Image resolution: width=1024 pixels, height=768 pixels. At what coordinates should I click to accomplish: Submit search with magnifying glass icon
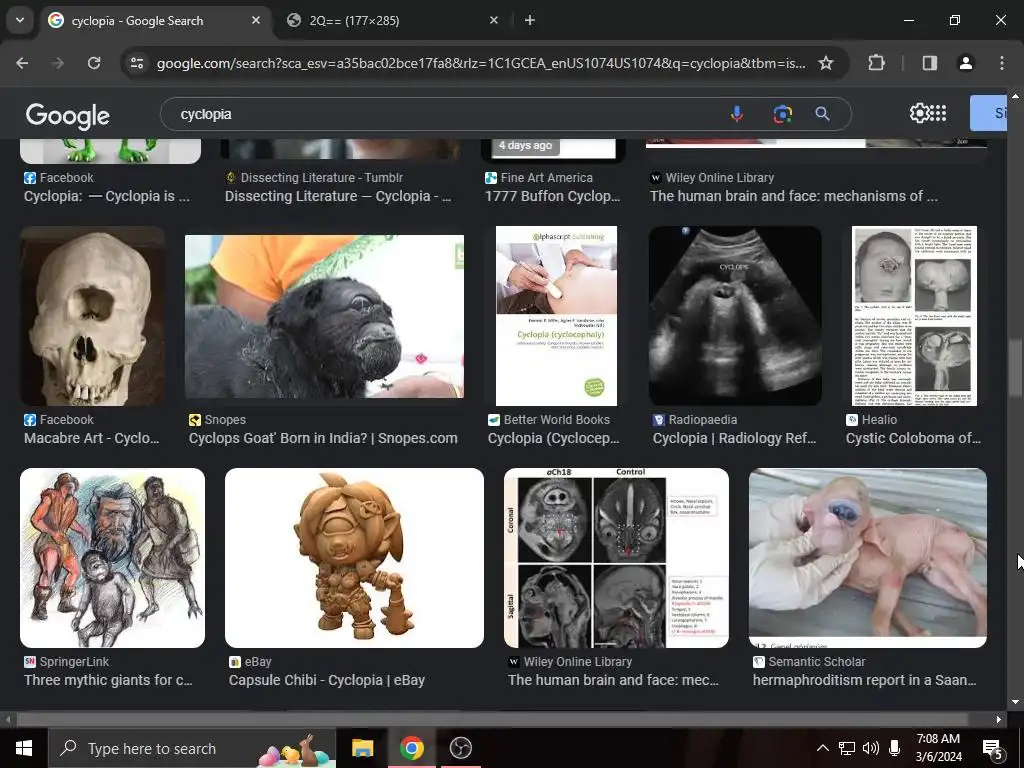[x=822, y=114]
